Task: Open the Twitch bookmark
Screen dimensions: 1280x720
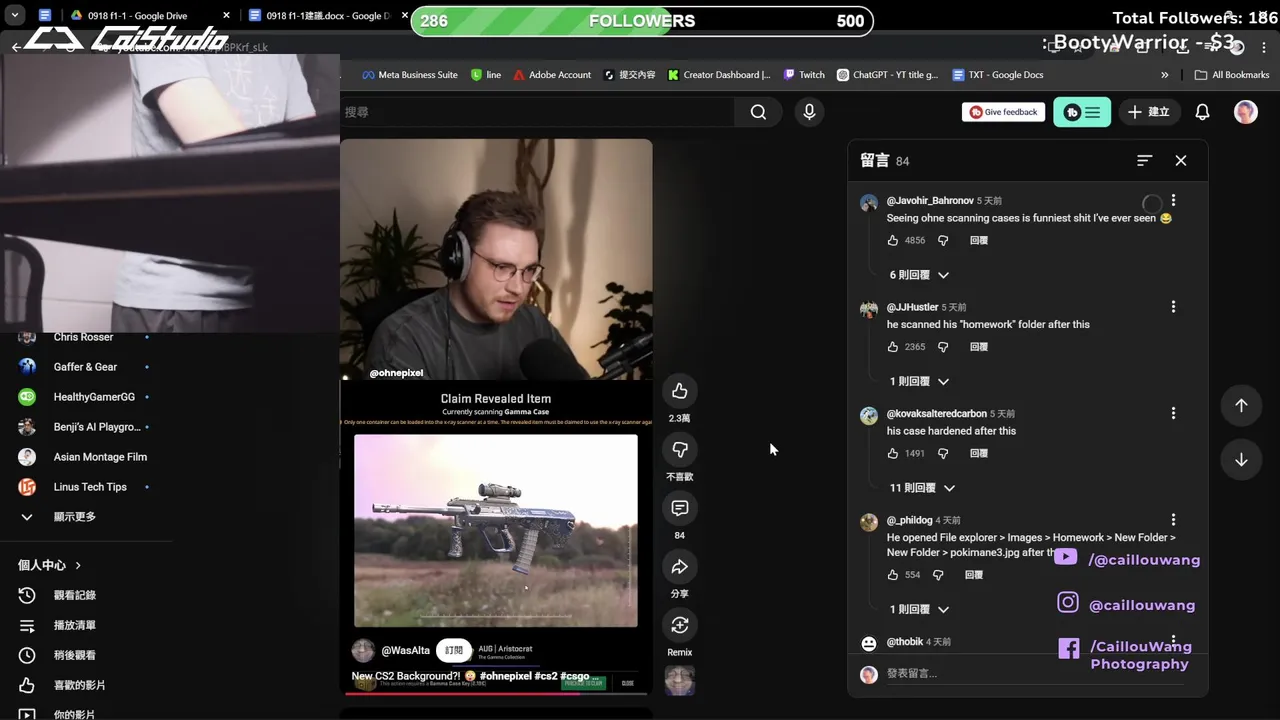Action: [804, 75]
